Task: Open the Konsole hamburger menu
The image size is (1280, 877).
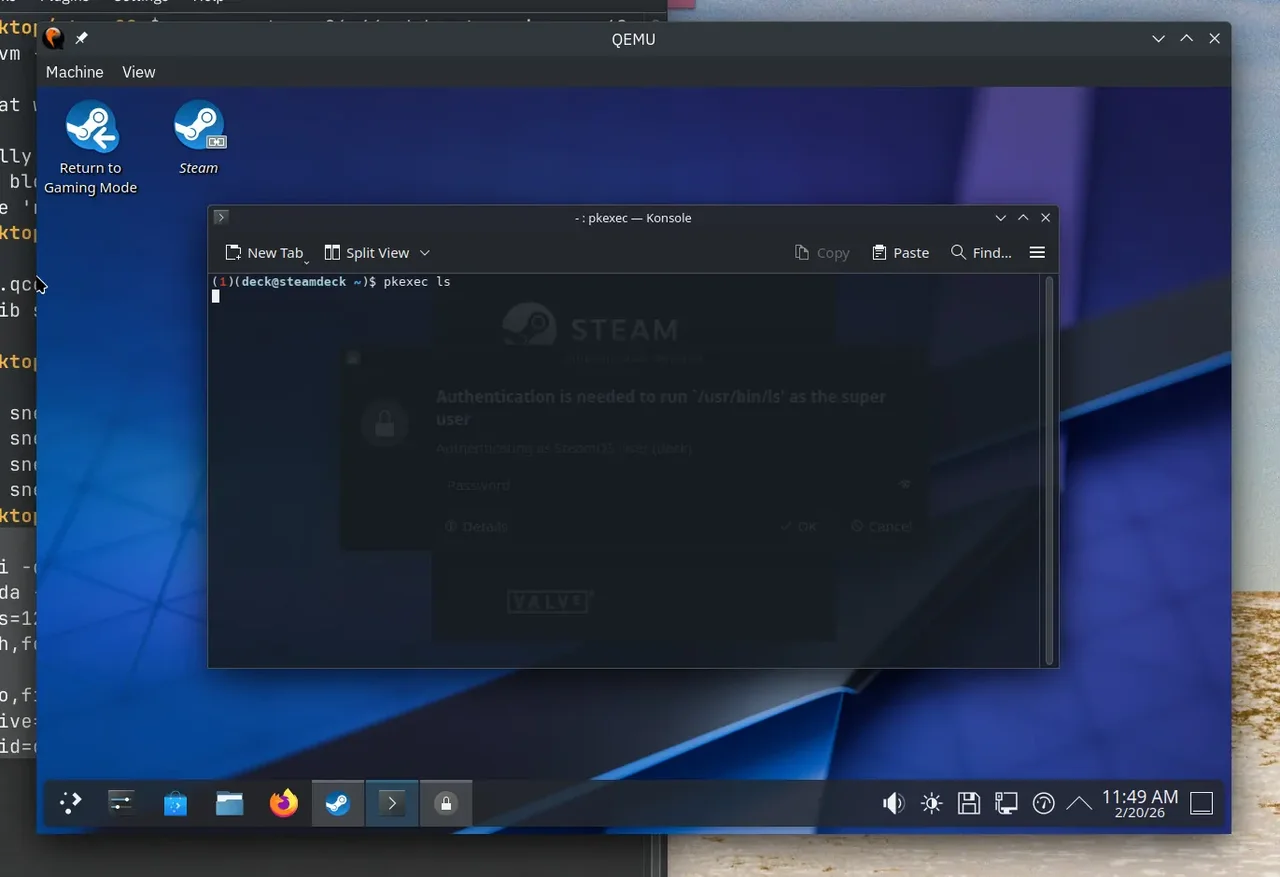Action: tap(1037, 253)
